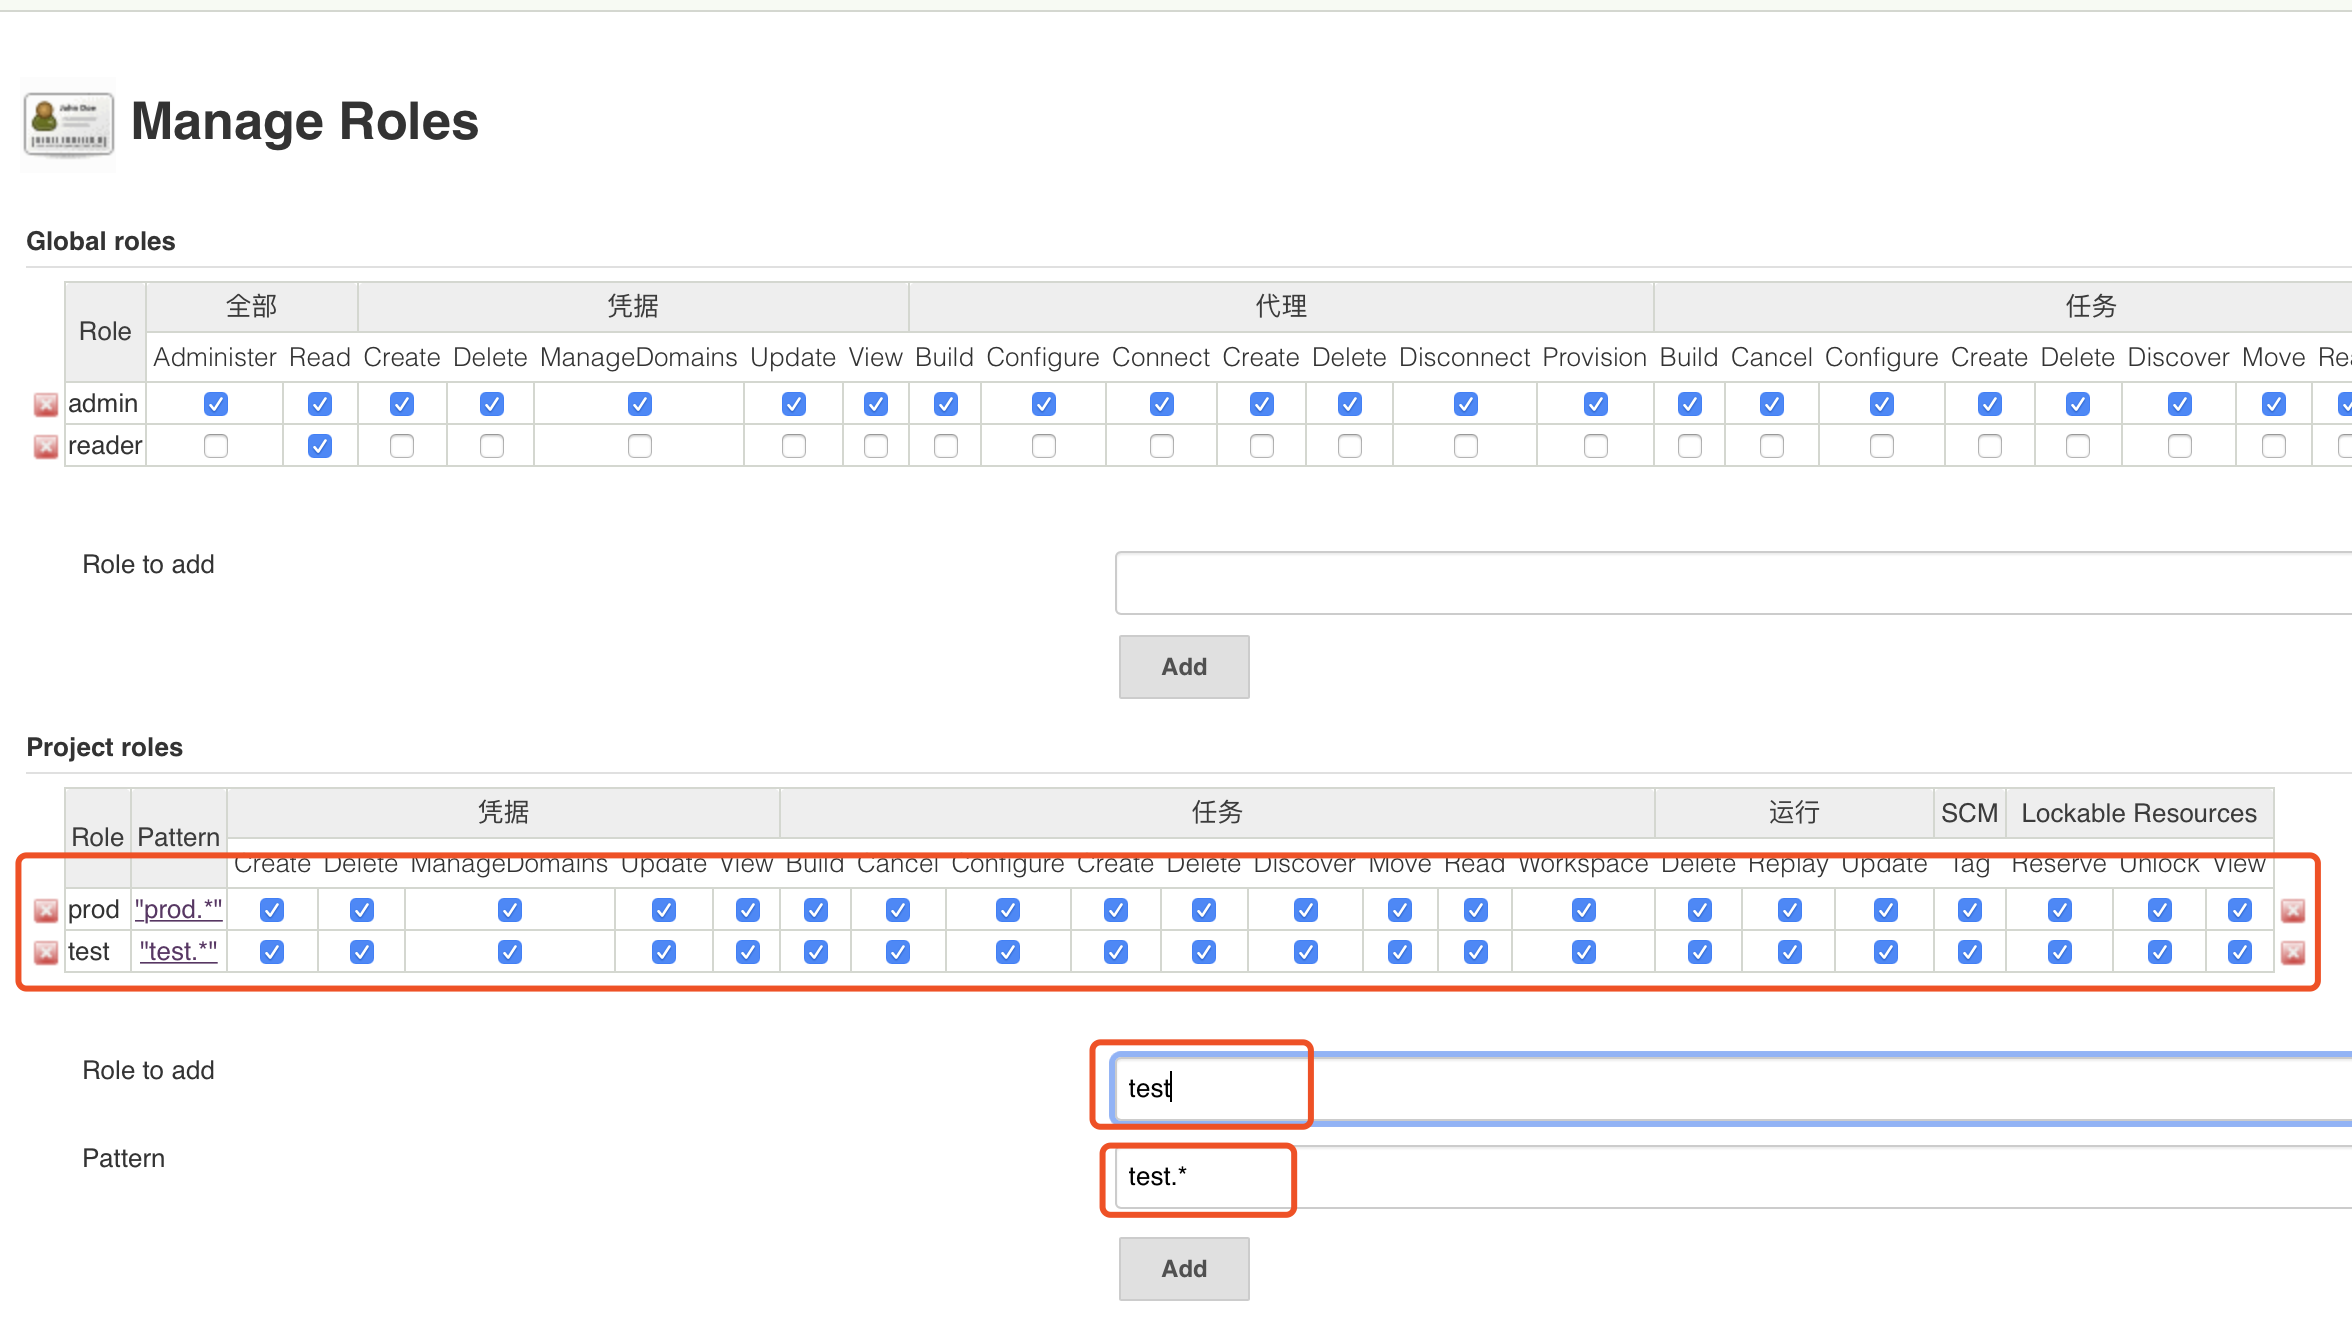Click Add button under Project roles
Screen dimensions: 2352x1328
1184,1269
